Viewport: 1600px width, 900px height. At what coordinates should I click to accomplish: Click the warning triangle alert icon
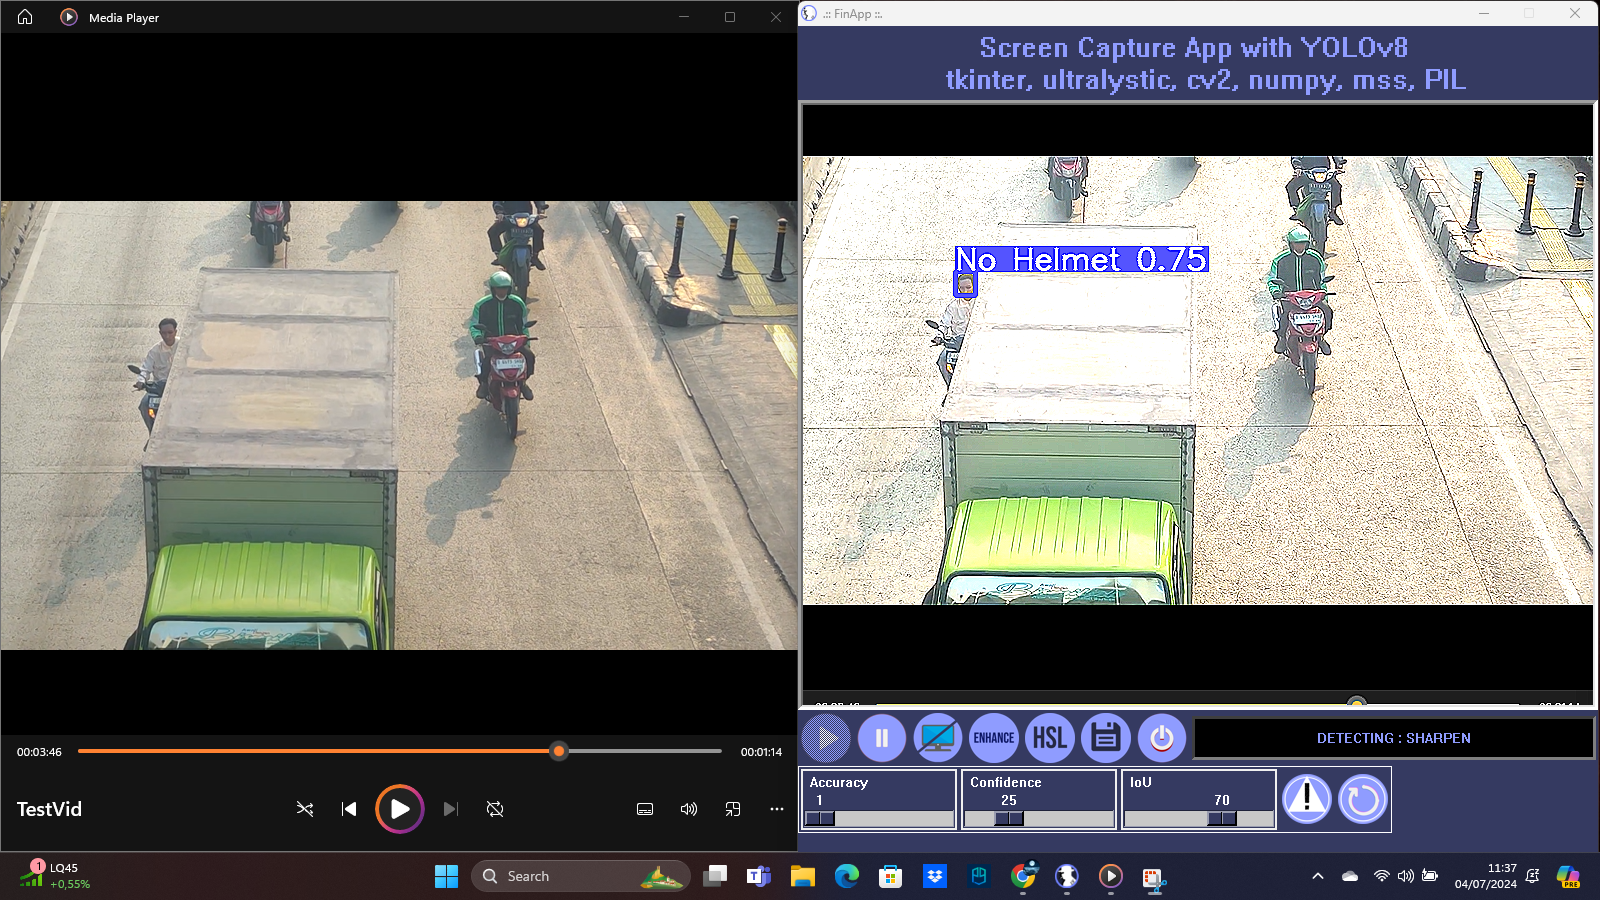(x=1306, y=799)
